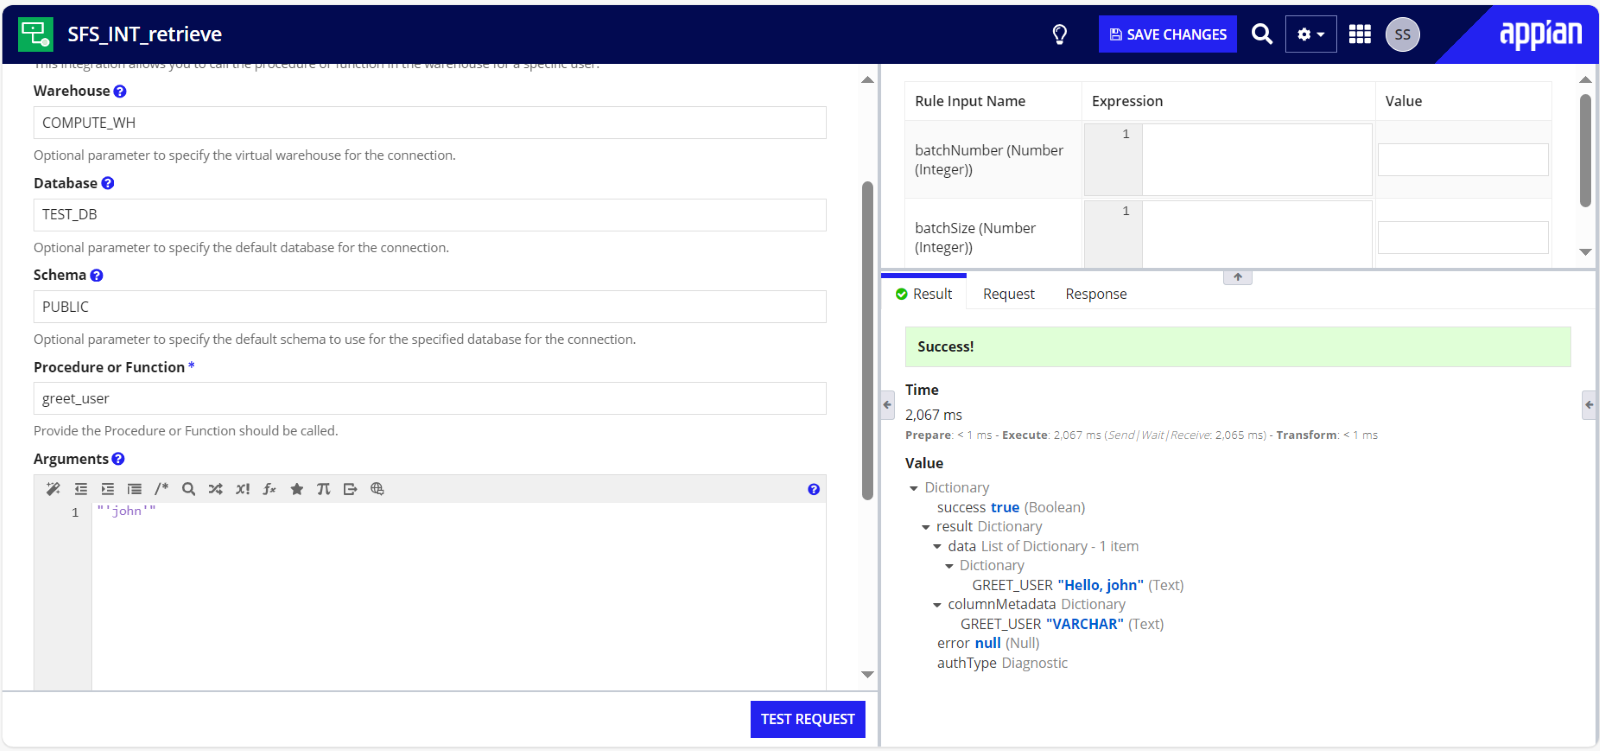Collapse the columnMetadata Dictionary node
This screenshot has width=1600, height=751.
pos(938,605)
